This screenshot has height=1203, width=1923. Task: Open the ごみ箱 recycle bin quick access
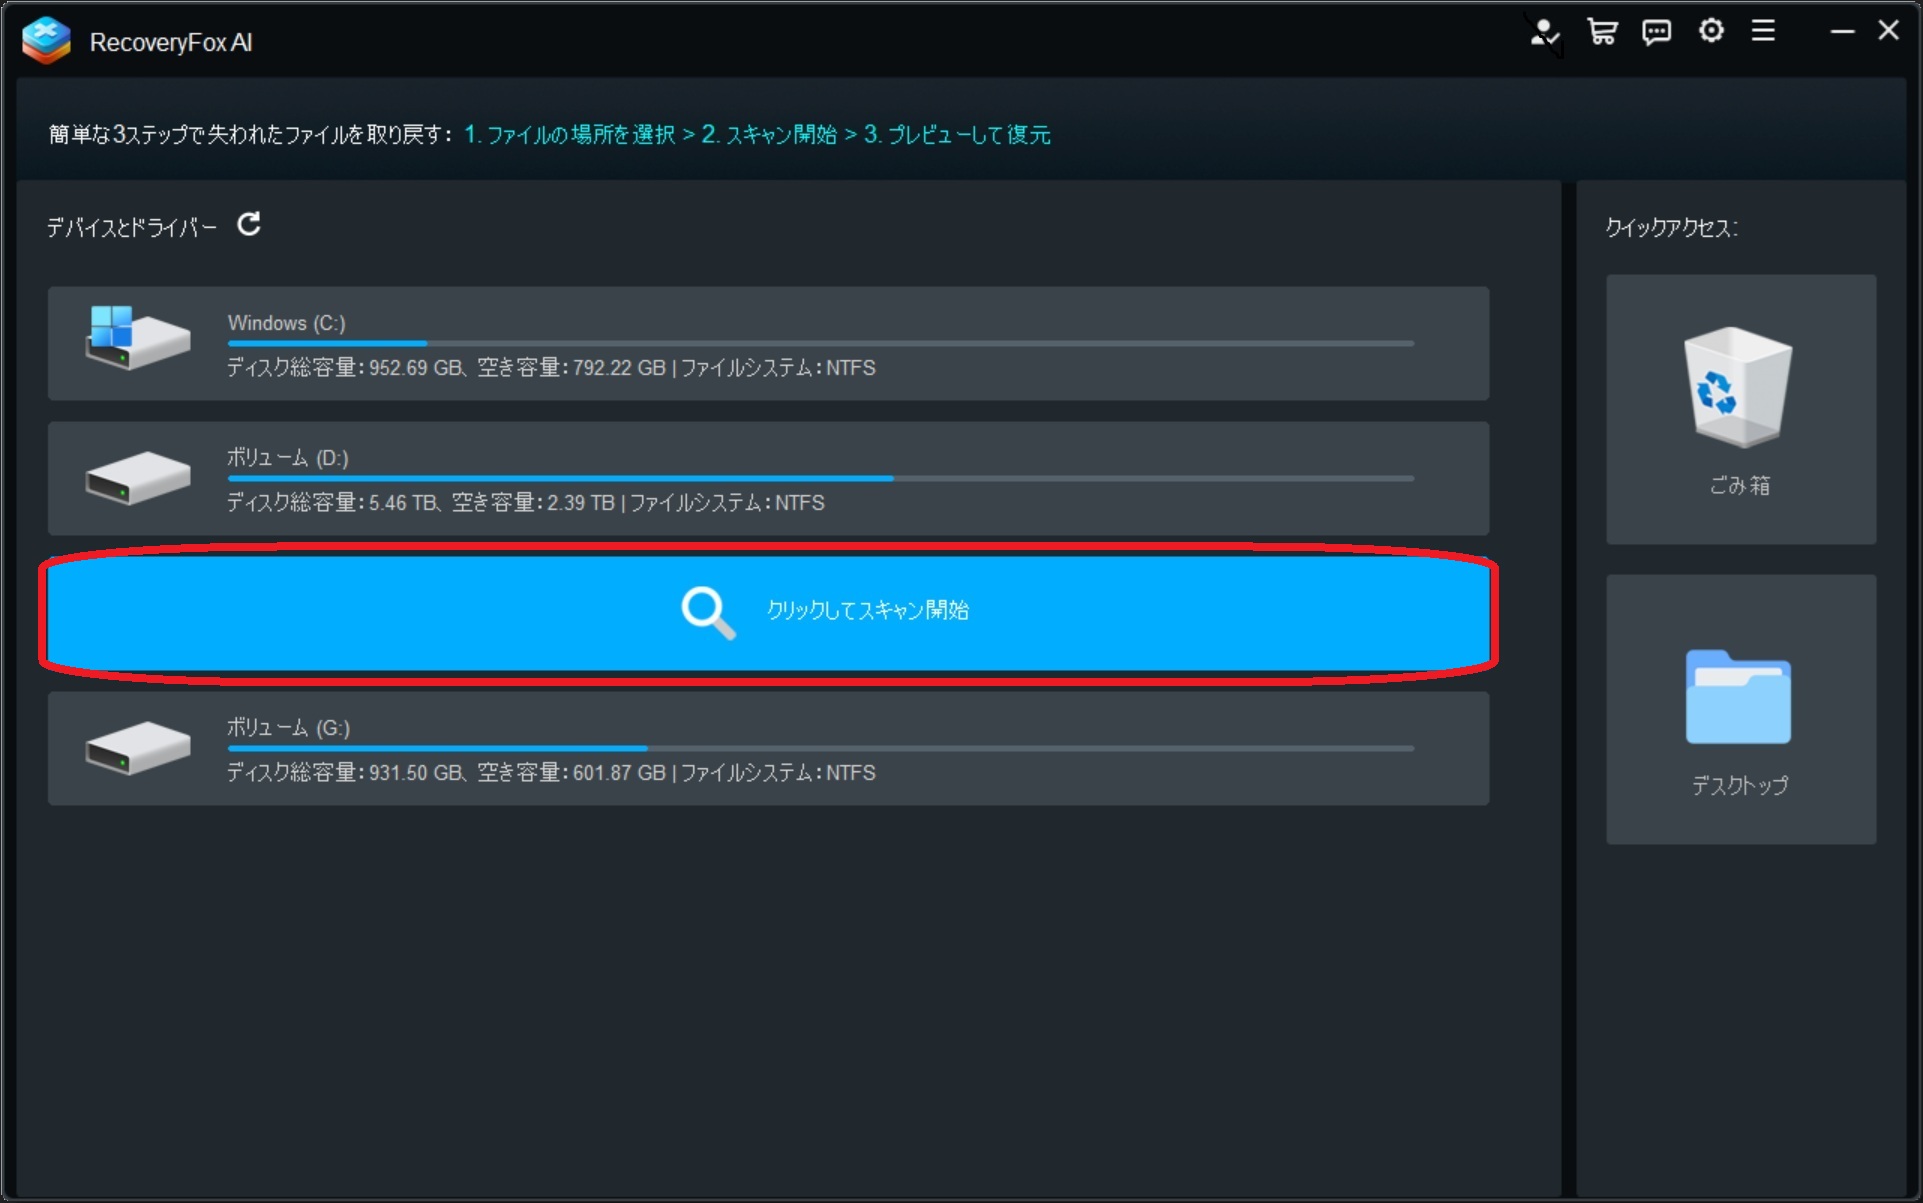(1741, 409)
